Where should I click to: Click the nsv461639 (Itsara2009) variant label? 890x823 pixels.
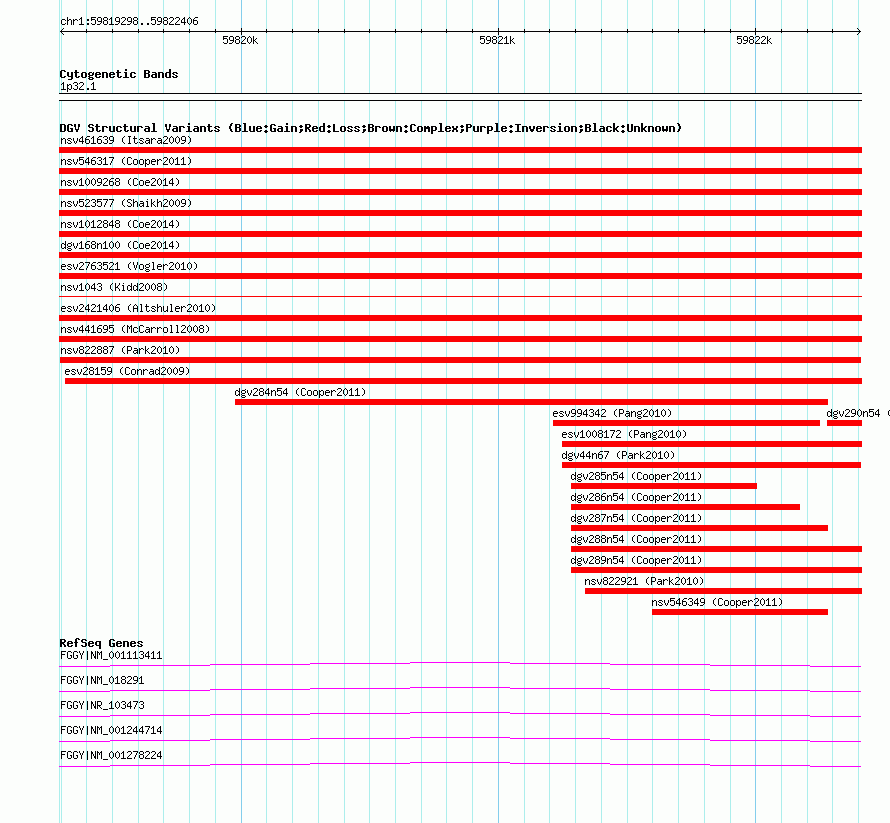click(x=126, y=140)
